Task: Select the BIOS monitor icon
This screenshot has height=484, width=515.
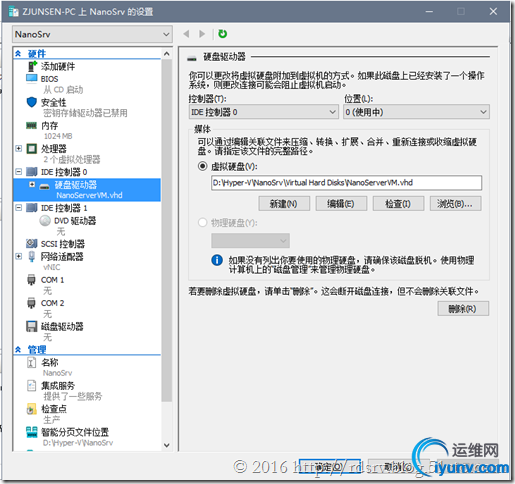Action: [32, 79]
